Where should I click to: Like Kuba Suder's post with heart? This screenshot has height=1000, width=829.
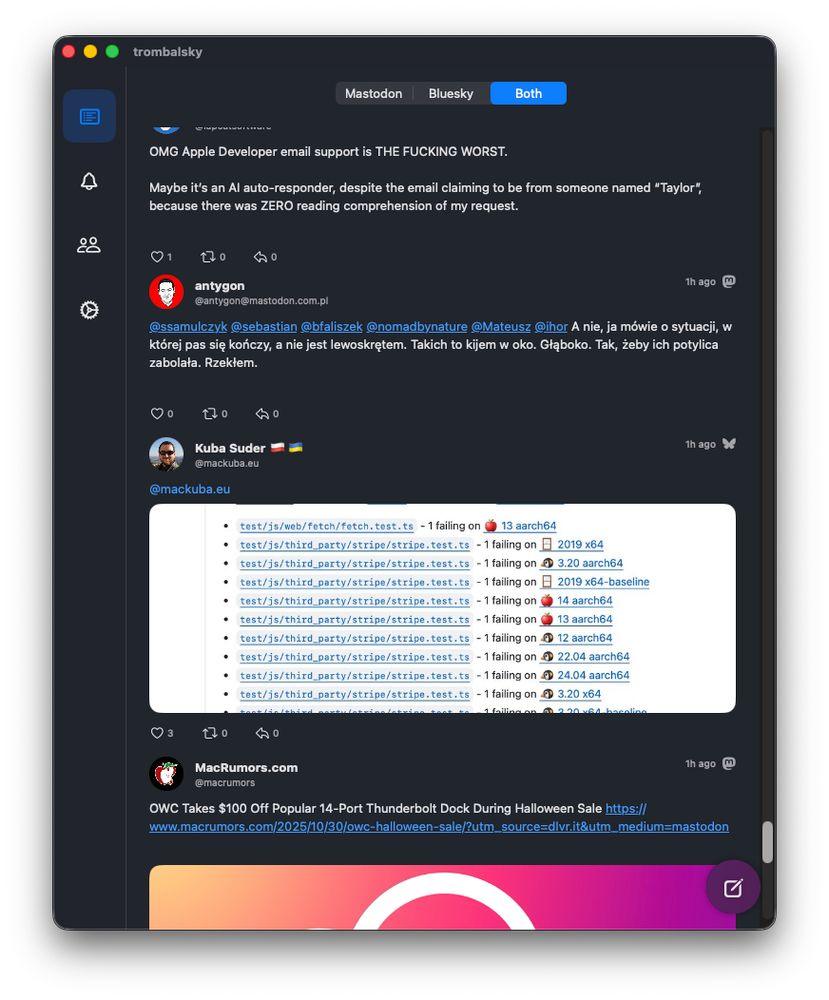pyautogui.click(x=157, y=733)
